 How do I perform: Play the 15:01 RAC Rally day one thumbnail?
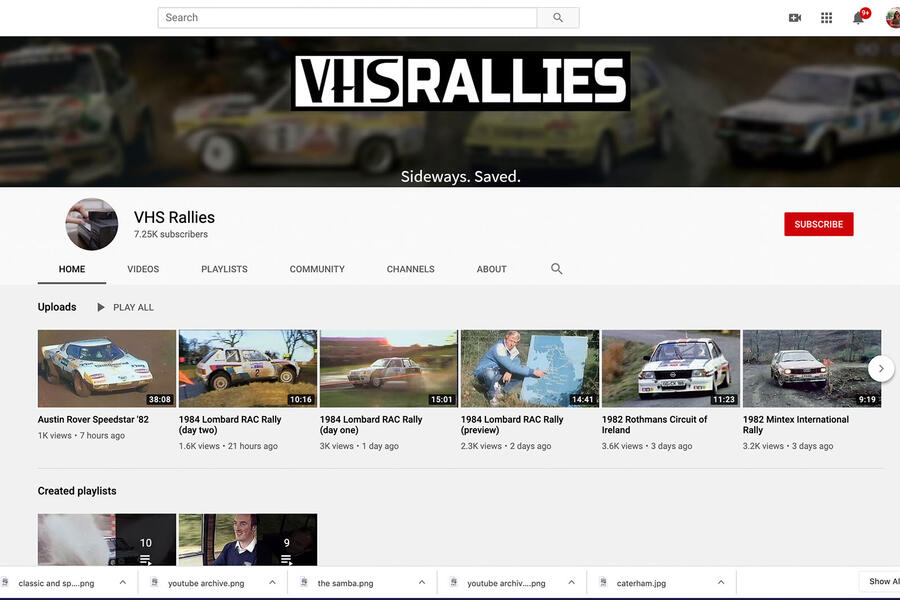point(389,369)
